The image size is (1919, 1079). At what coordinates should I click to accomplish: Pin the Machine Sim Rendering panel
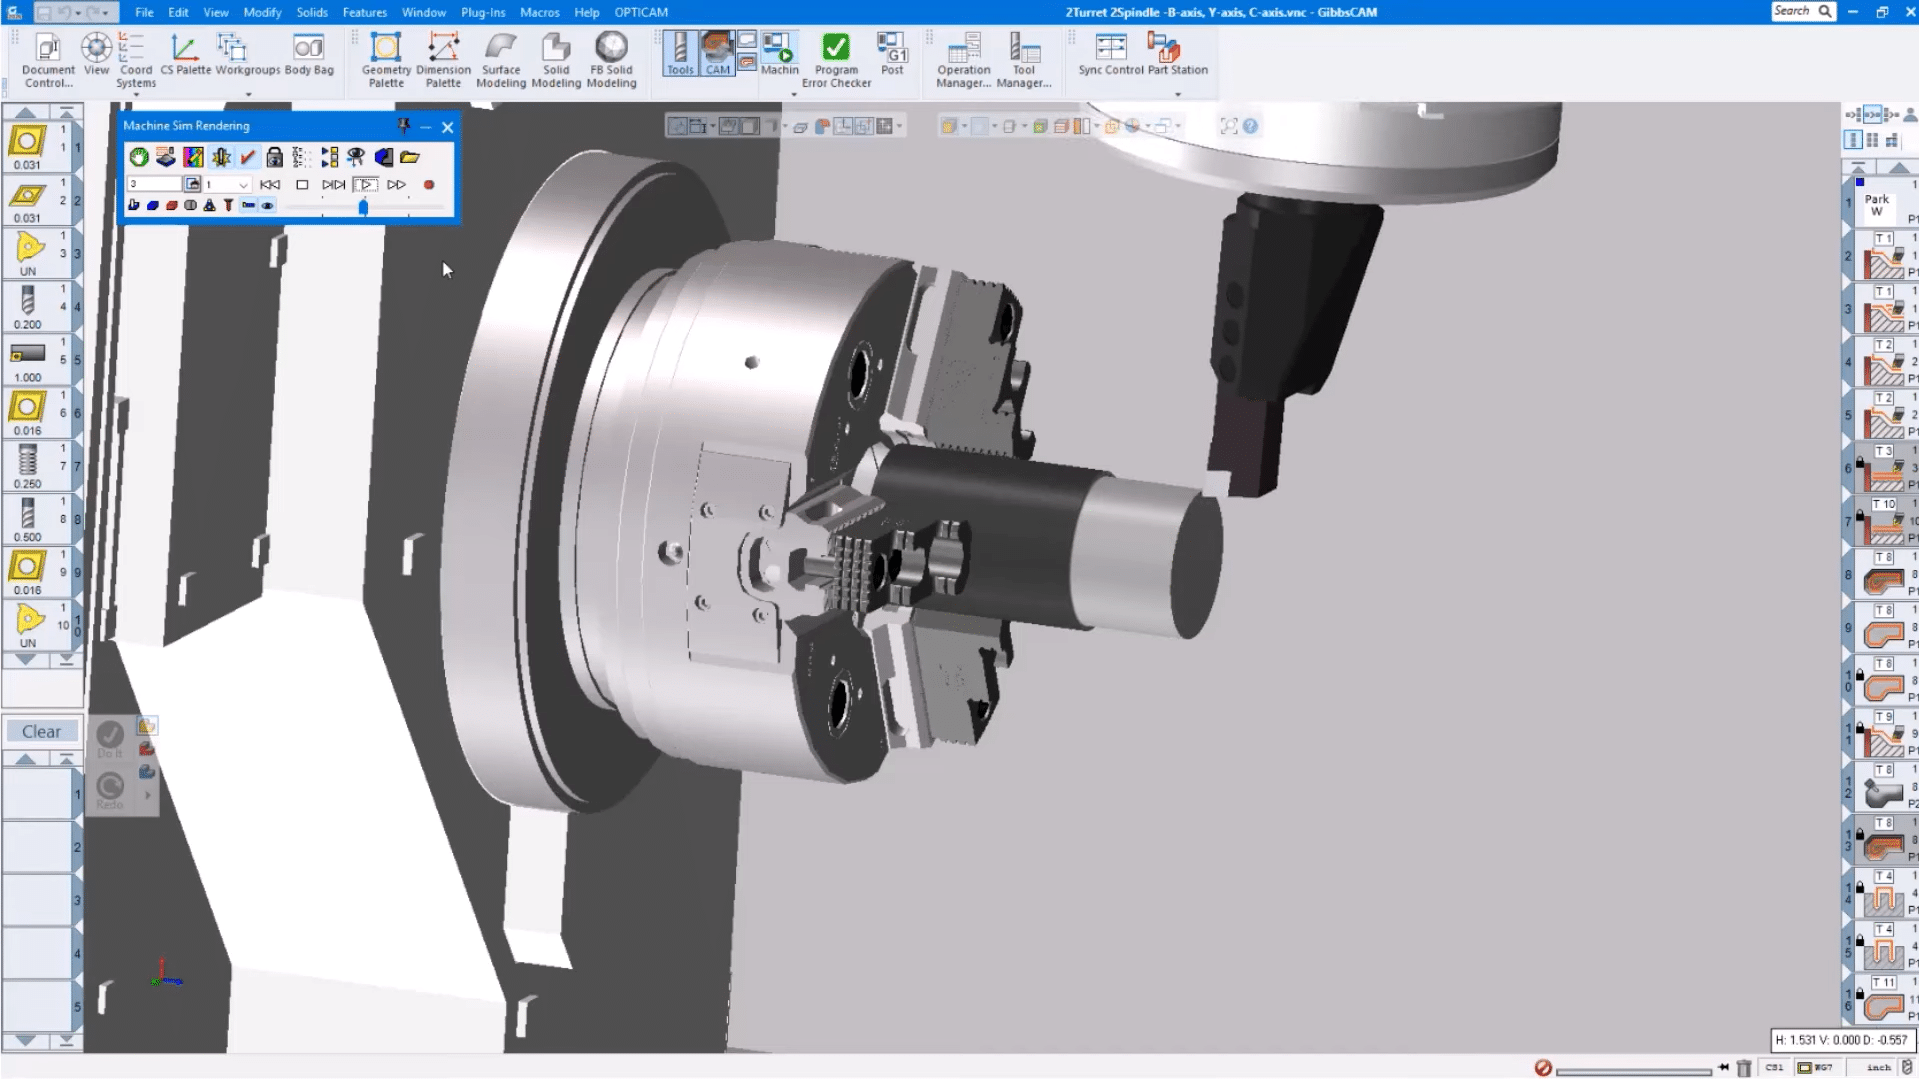[404, 126]
